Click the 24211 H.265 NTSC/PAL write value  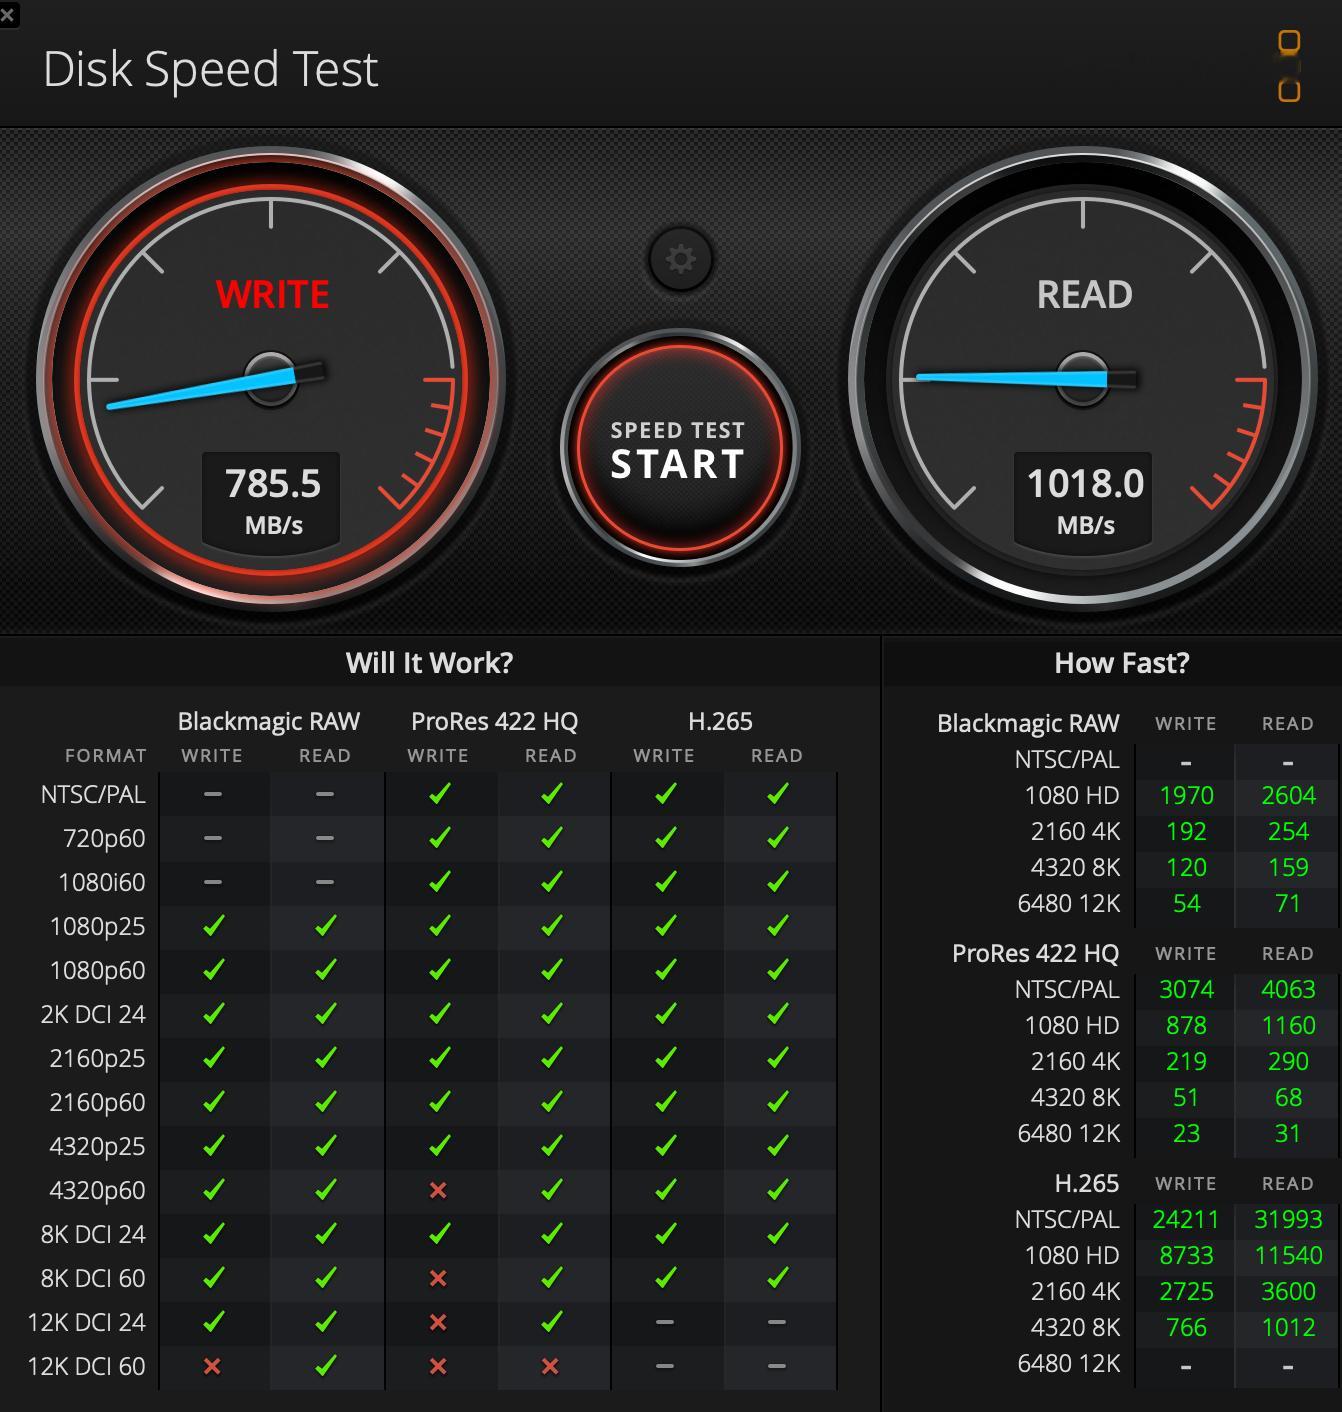point(1185,1219)
